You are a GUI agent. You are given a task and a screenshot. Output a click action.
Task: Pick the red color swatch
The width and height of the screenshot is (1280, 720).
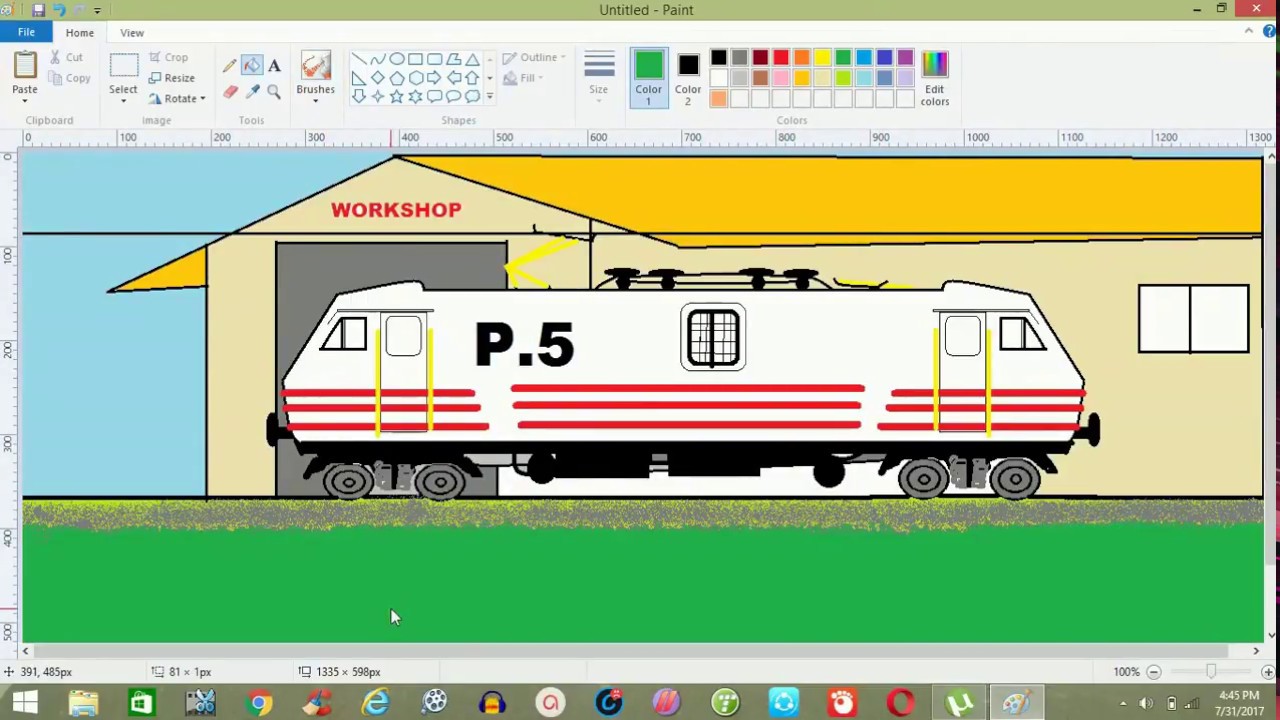click(781, 58)
